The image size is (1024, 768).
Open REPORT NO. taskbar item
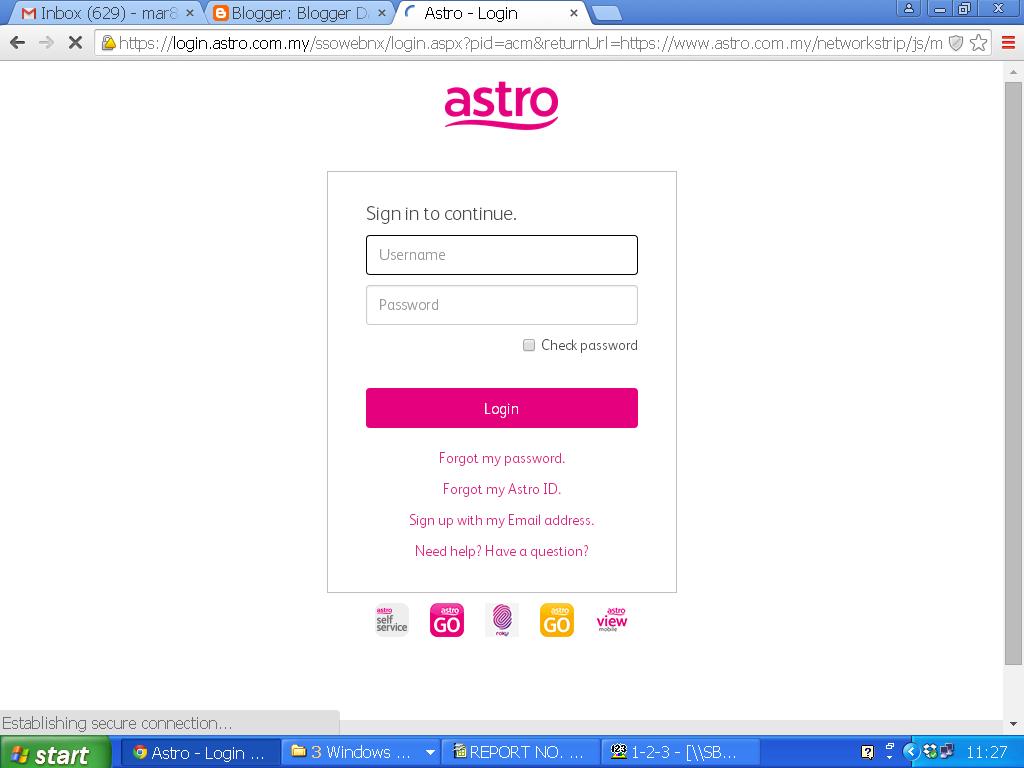pyautogui.click(x=520, y=752)
